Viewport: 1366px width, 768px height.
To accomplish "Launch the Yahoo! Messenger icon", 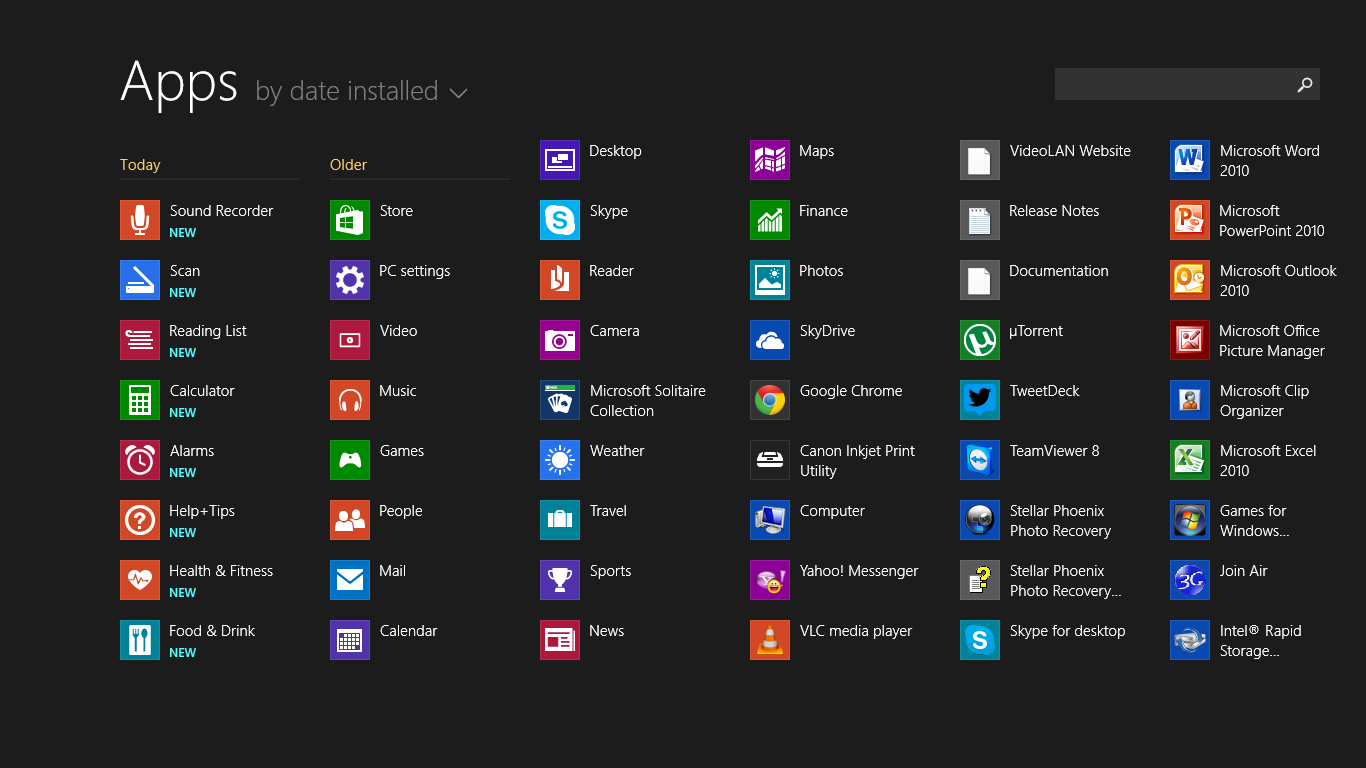I will pos(770,580).
